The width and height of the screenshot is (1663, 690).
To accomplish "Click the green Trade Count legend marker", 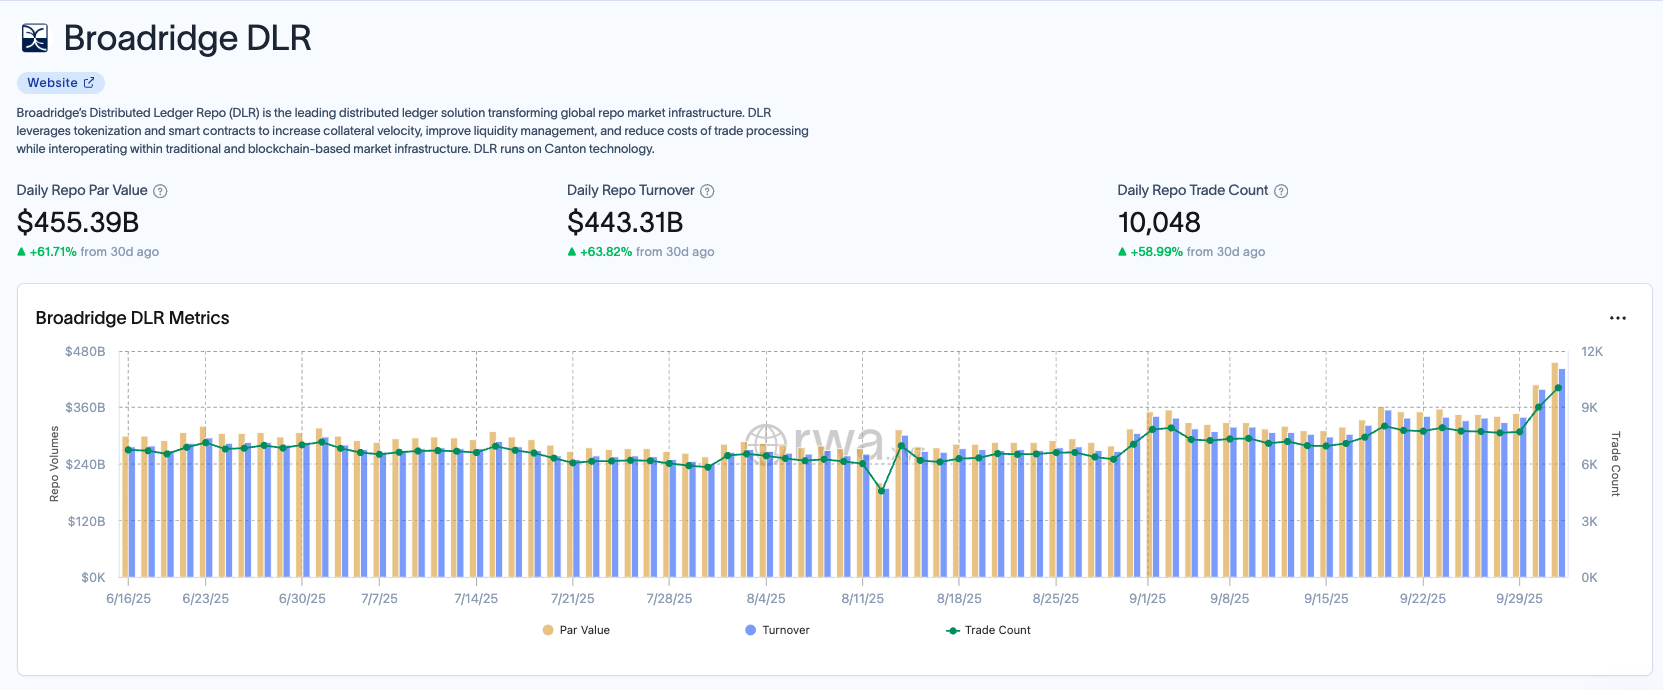I will [953, 630].
